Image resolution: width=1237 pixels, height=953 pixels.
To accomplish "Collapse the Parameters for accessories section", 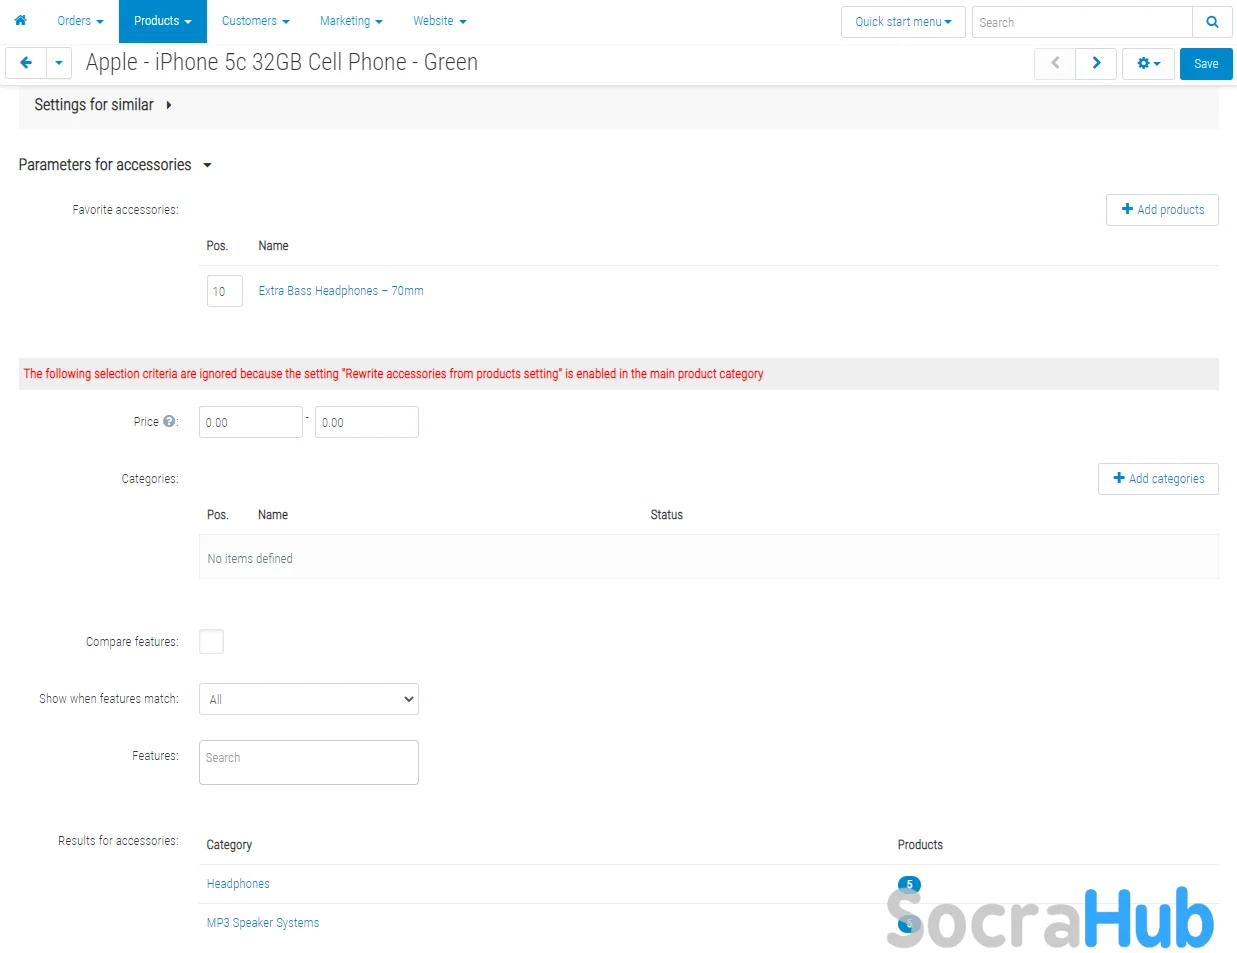I will (115, 165).
